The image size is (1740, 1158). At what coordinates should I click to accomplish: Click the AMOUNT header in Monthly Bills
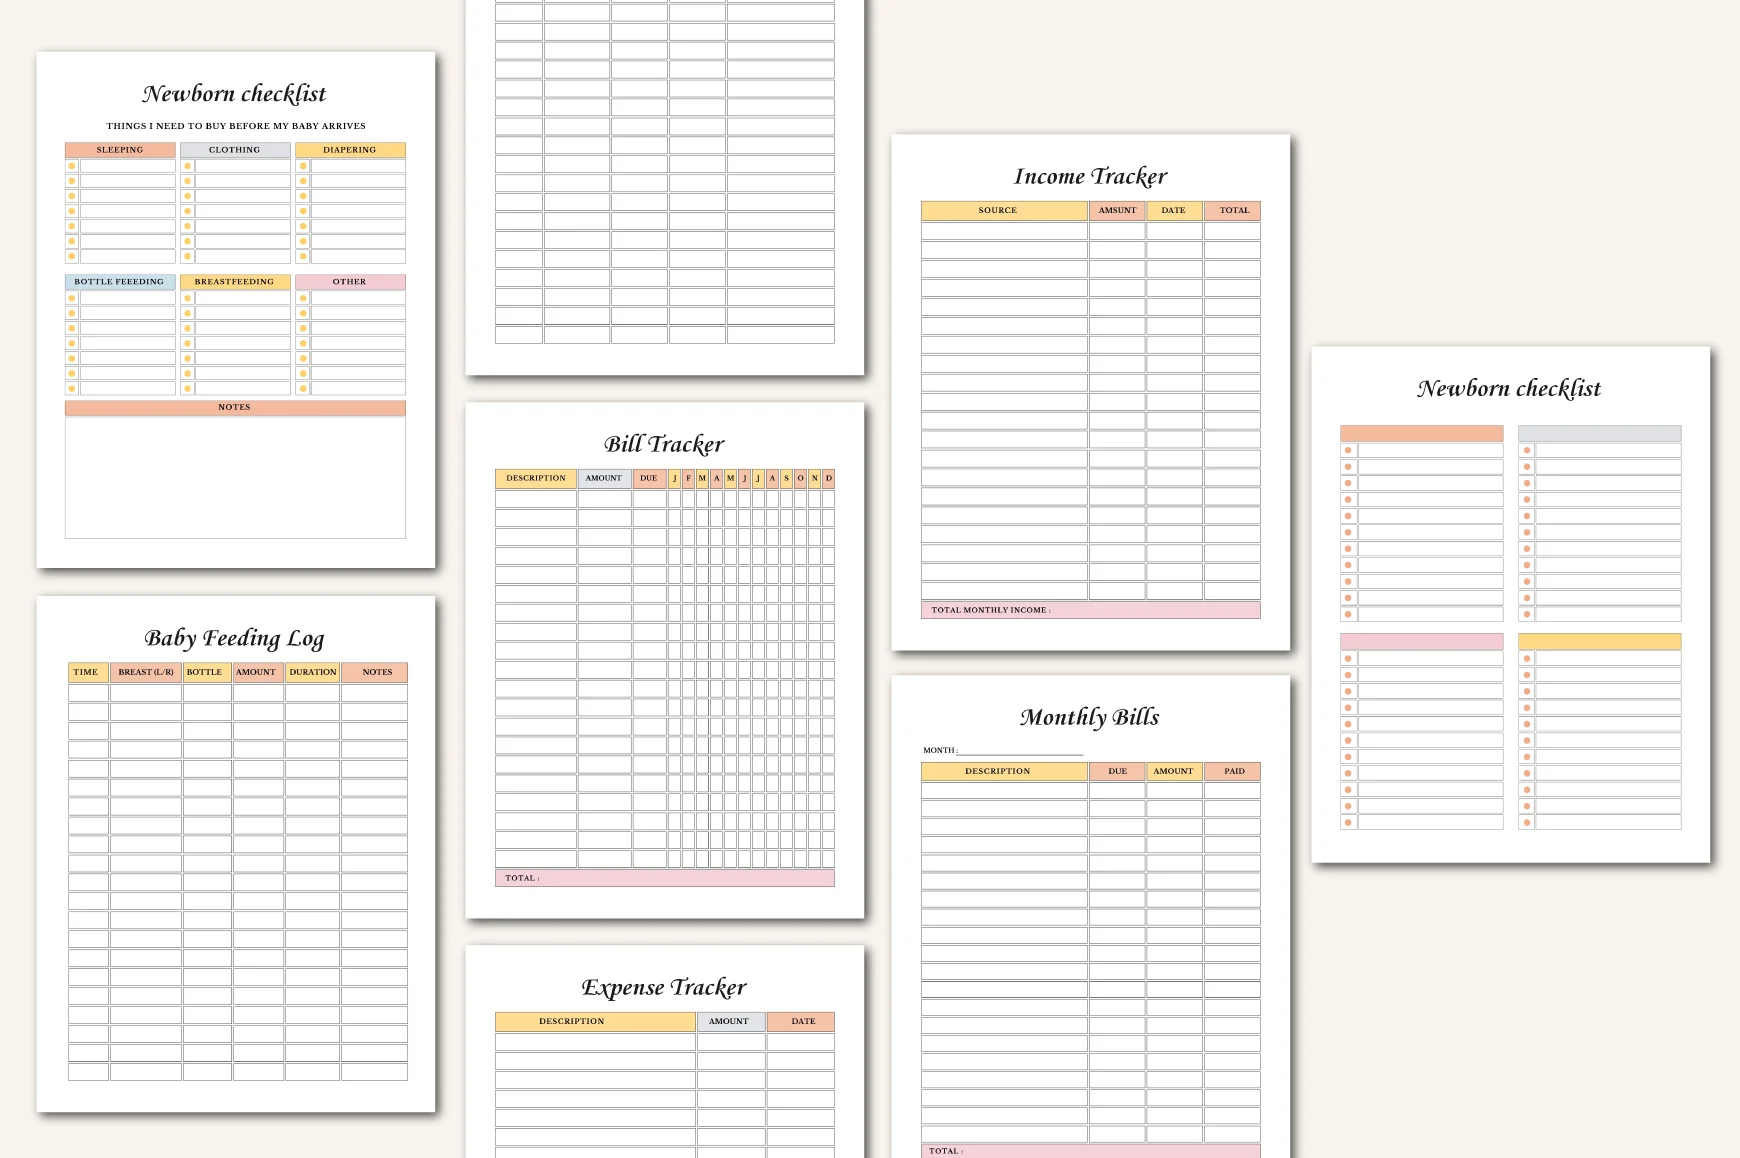(x=1174, y=771)
